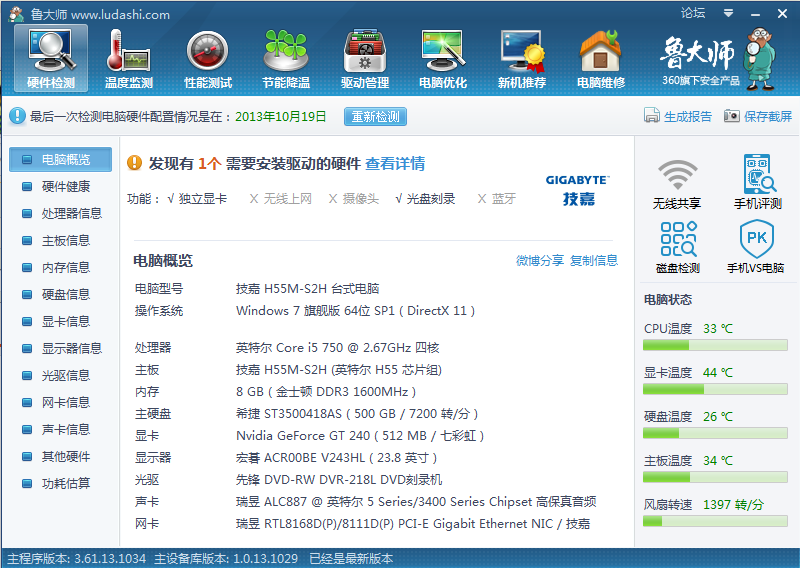Switch to 显卡信息 sidebar item
The width and height of the screenshot is (800, 568).
65,321
